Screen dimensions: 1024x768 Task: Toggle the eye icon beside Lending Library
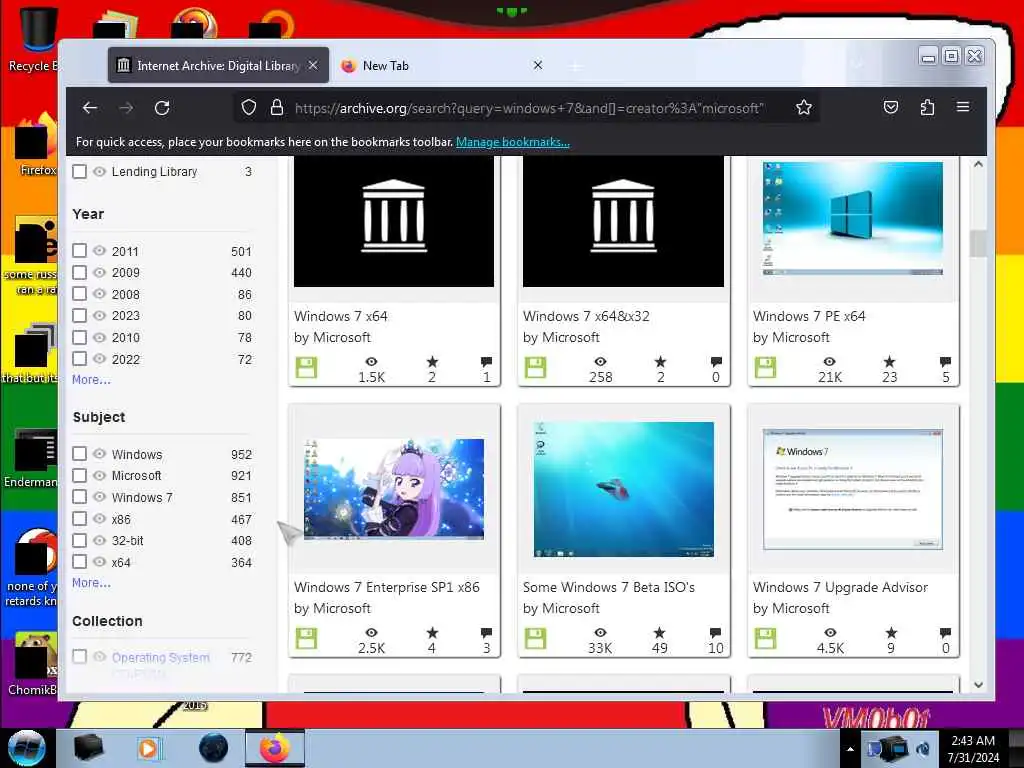tap(99, 172)
